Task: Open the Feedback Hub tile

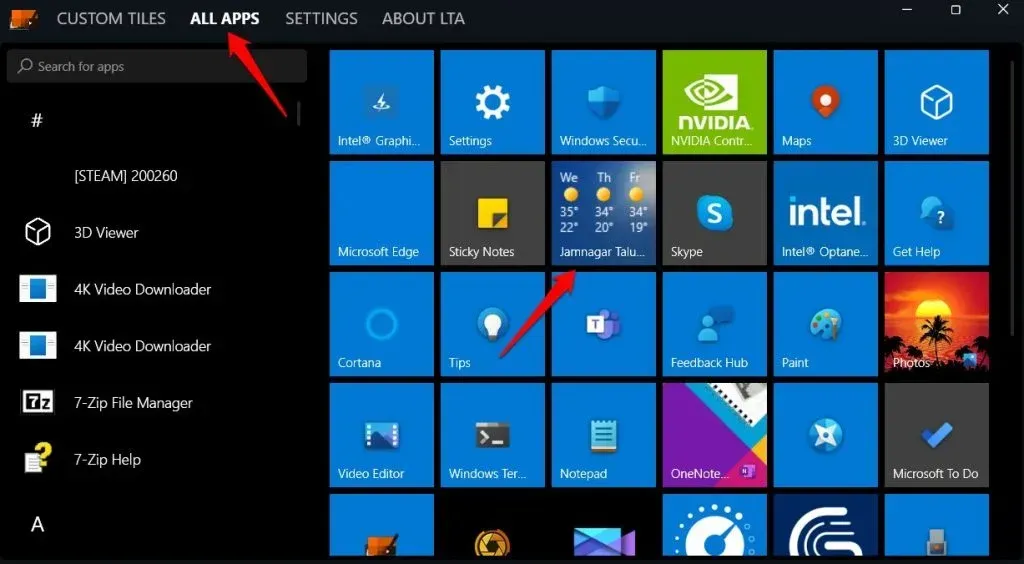Action: 714,324
